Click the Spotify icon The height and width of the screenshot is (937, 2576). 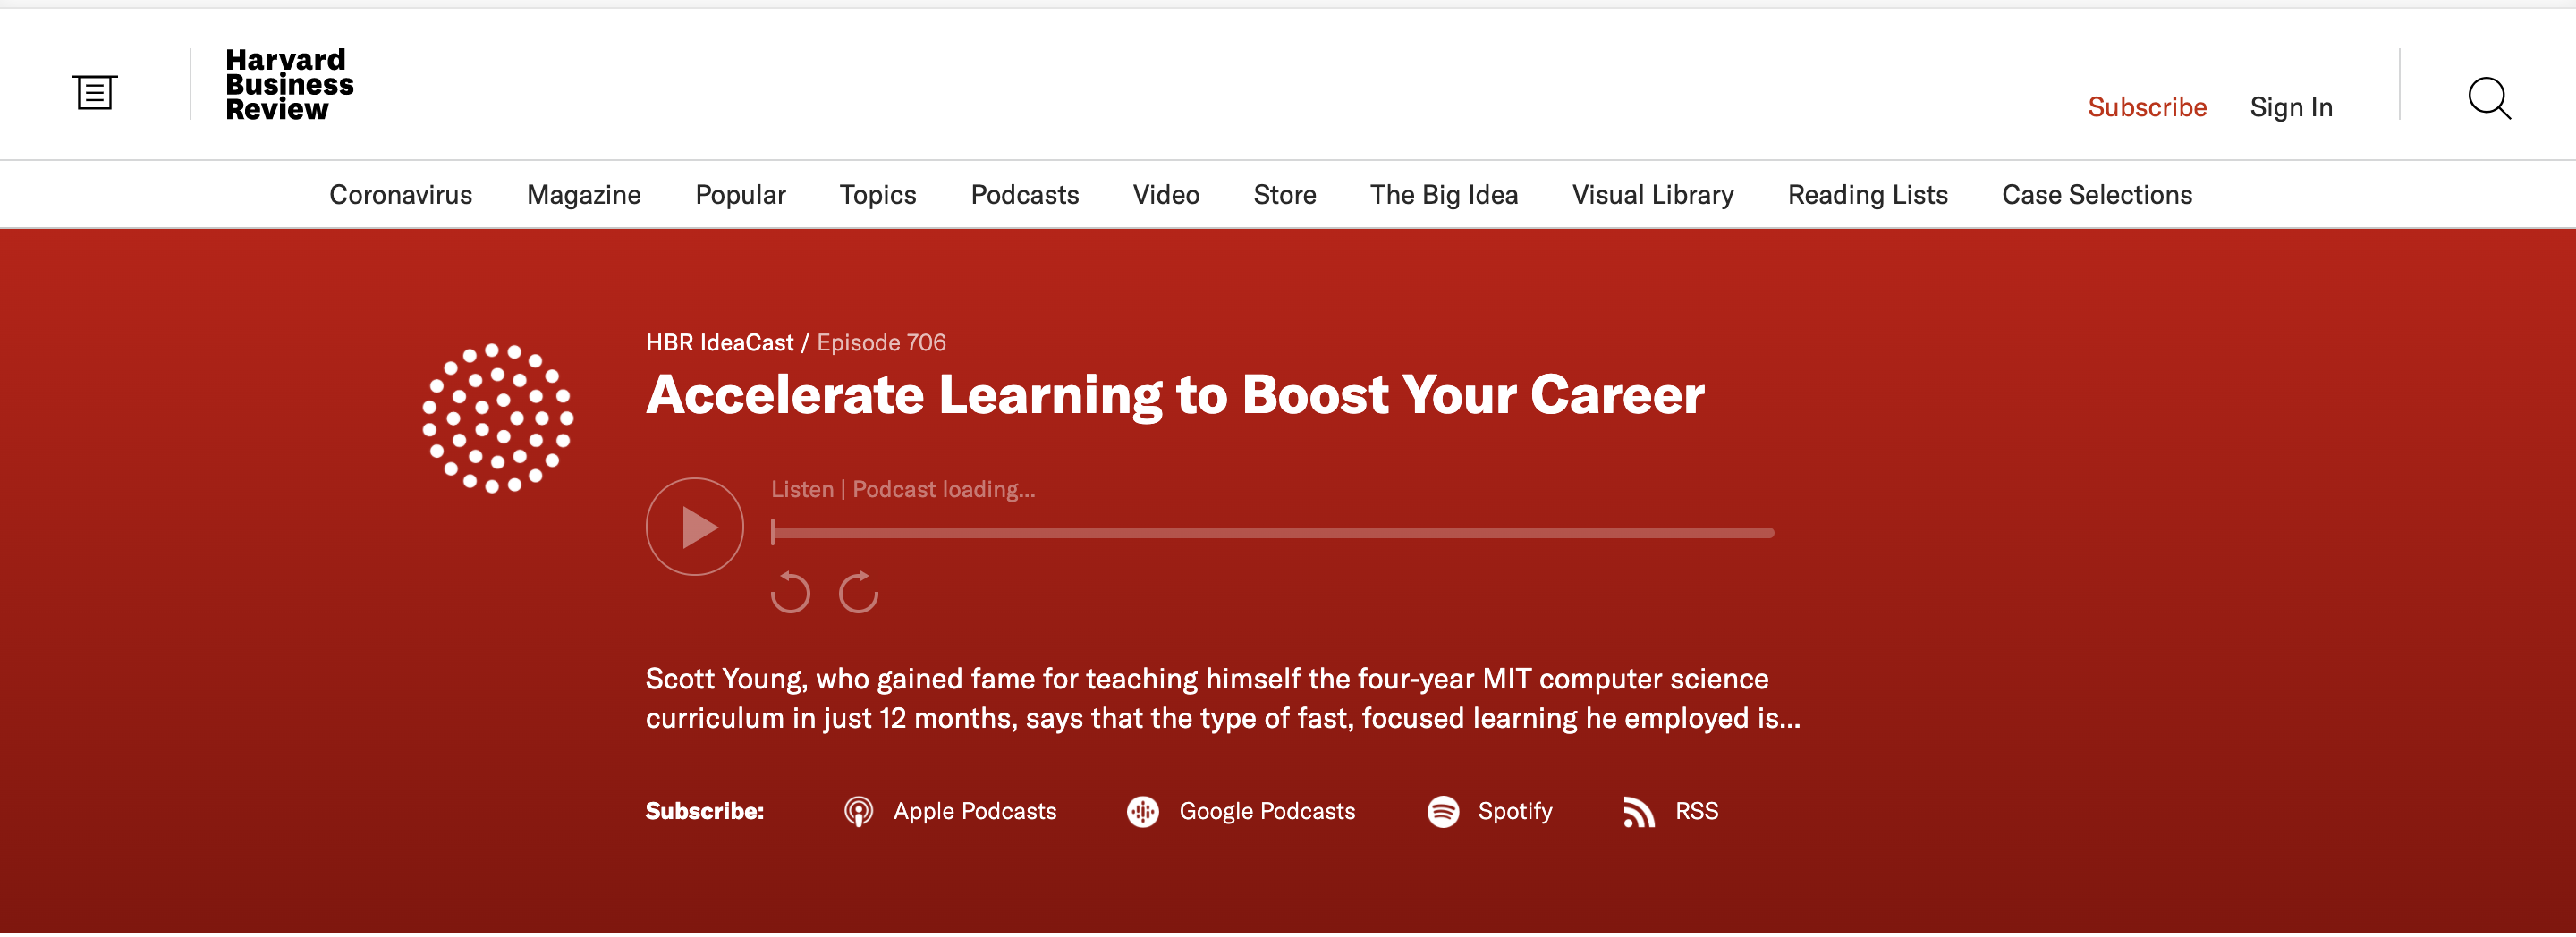coord(1442,811)
